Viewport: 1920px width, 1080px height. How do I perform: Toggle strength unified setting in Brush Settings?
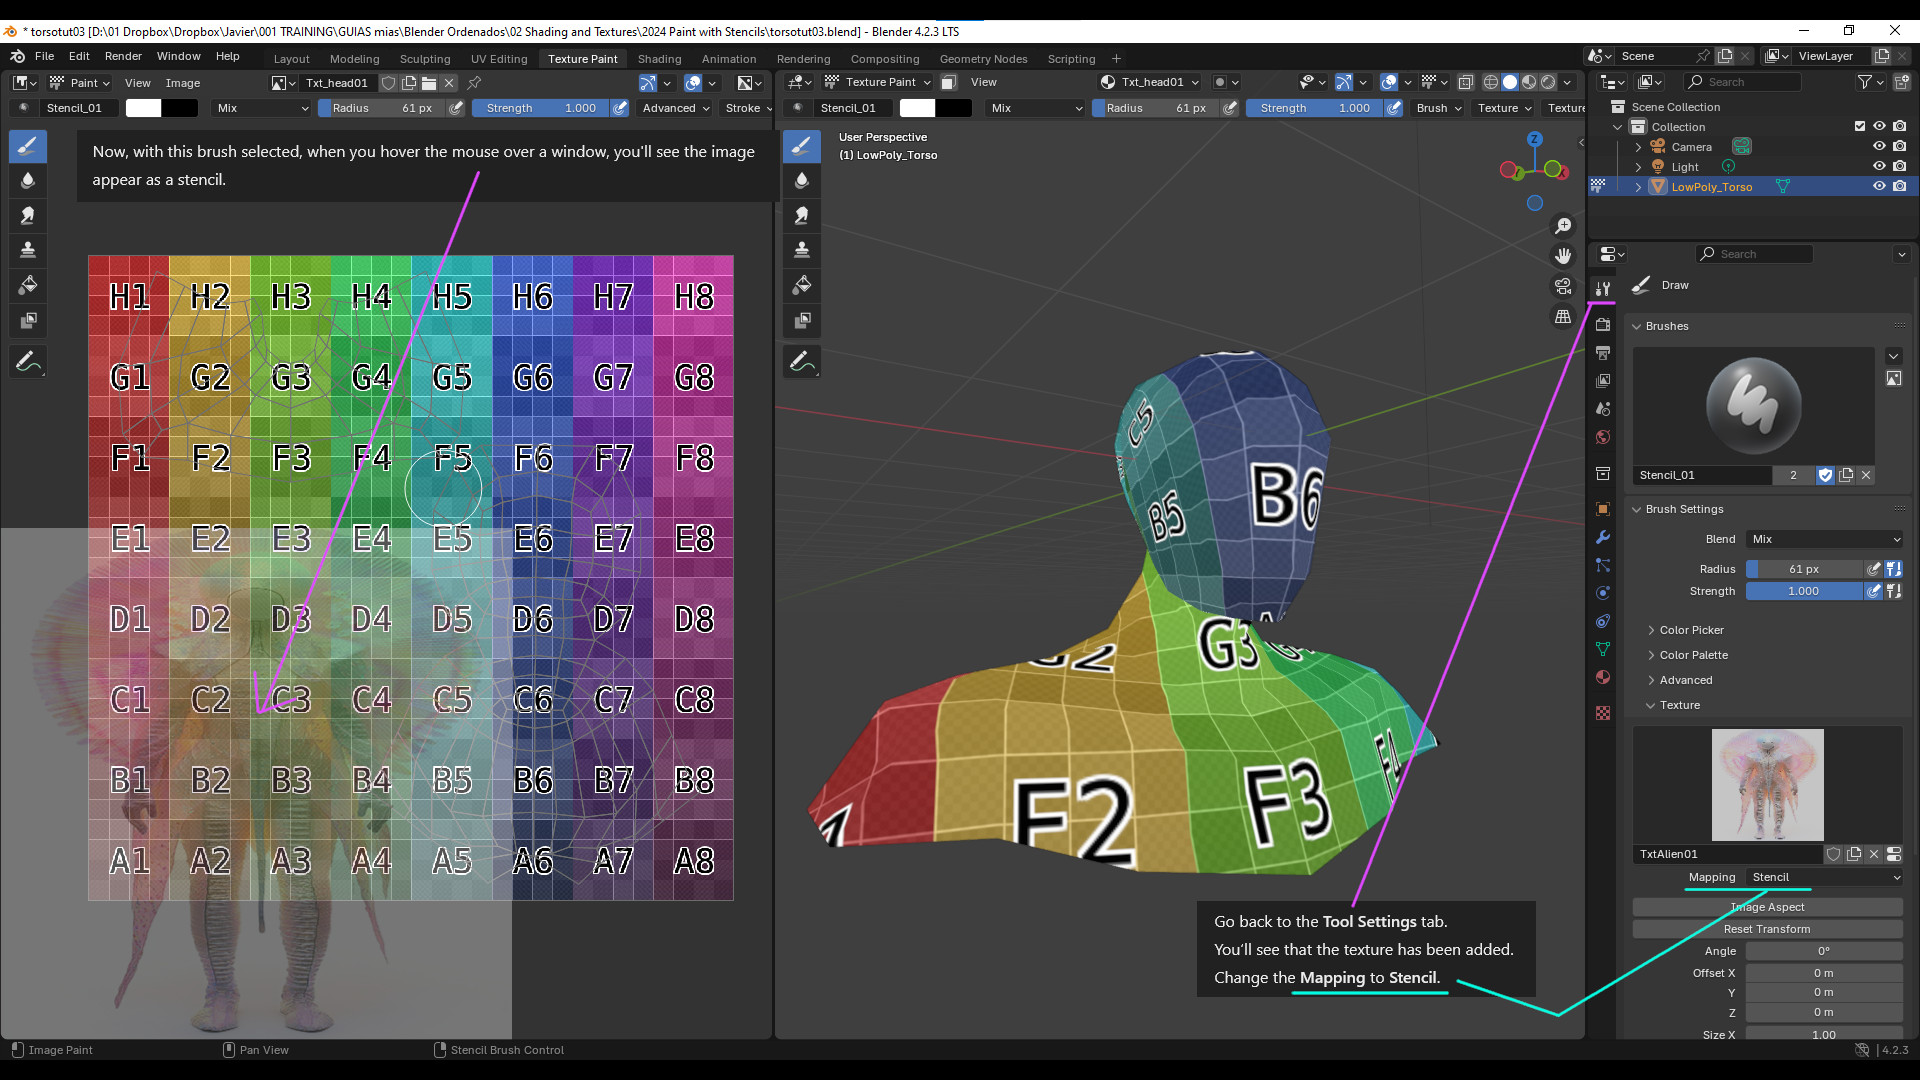[x=1893, y=591]
